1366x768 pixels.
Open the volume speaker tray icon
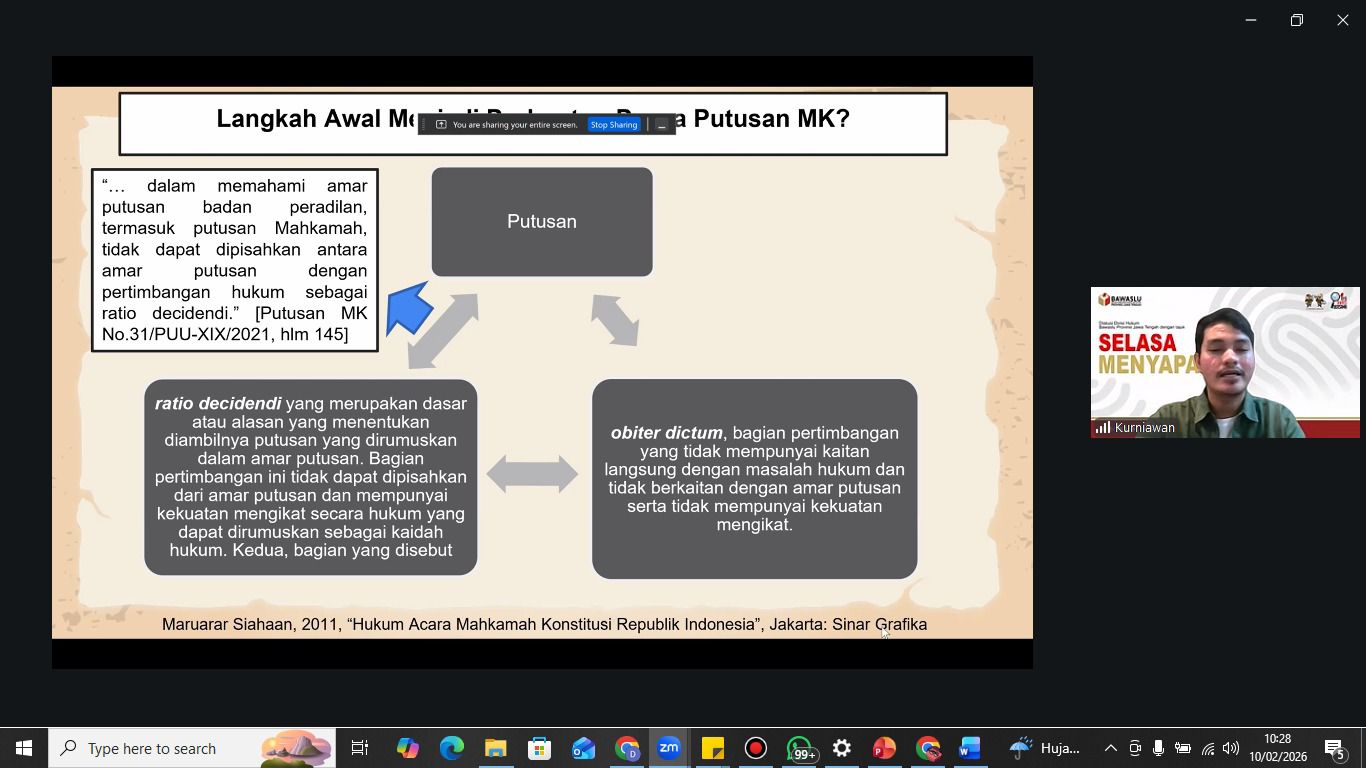[x=1231, y=748]
